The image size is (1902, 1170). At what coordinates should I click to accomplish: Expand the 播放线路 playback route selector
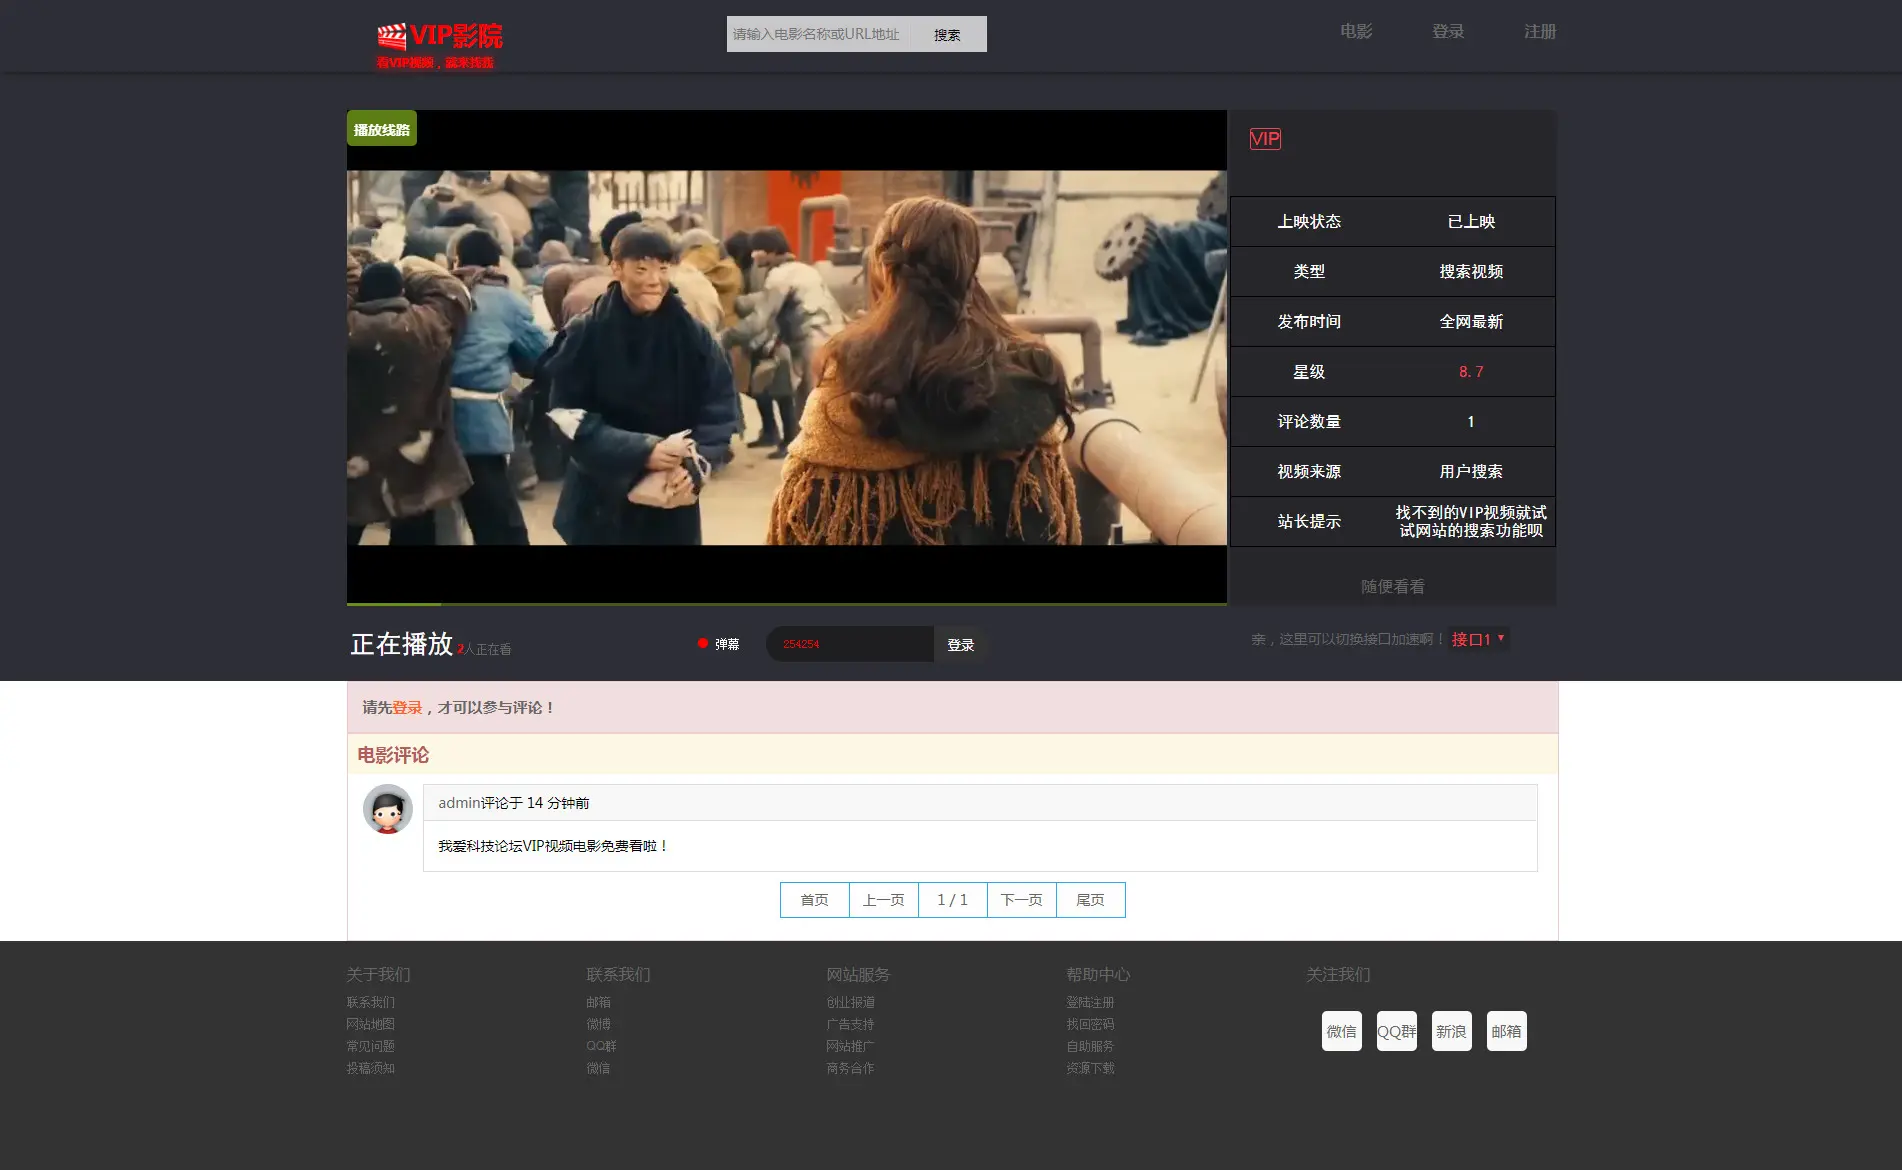382,129
